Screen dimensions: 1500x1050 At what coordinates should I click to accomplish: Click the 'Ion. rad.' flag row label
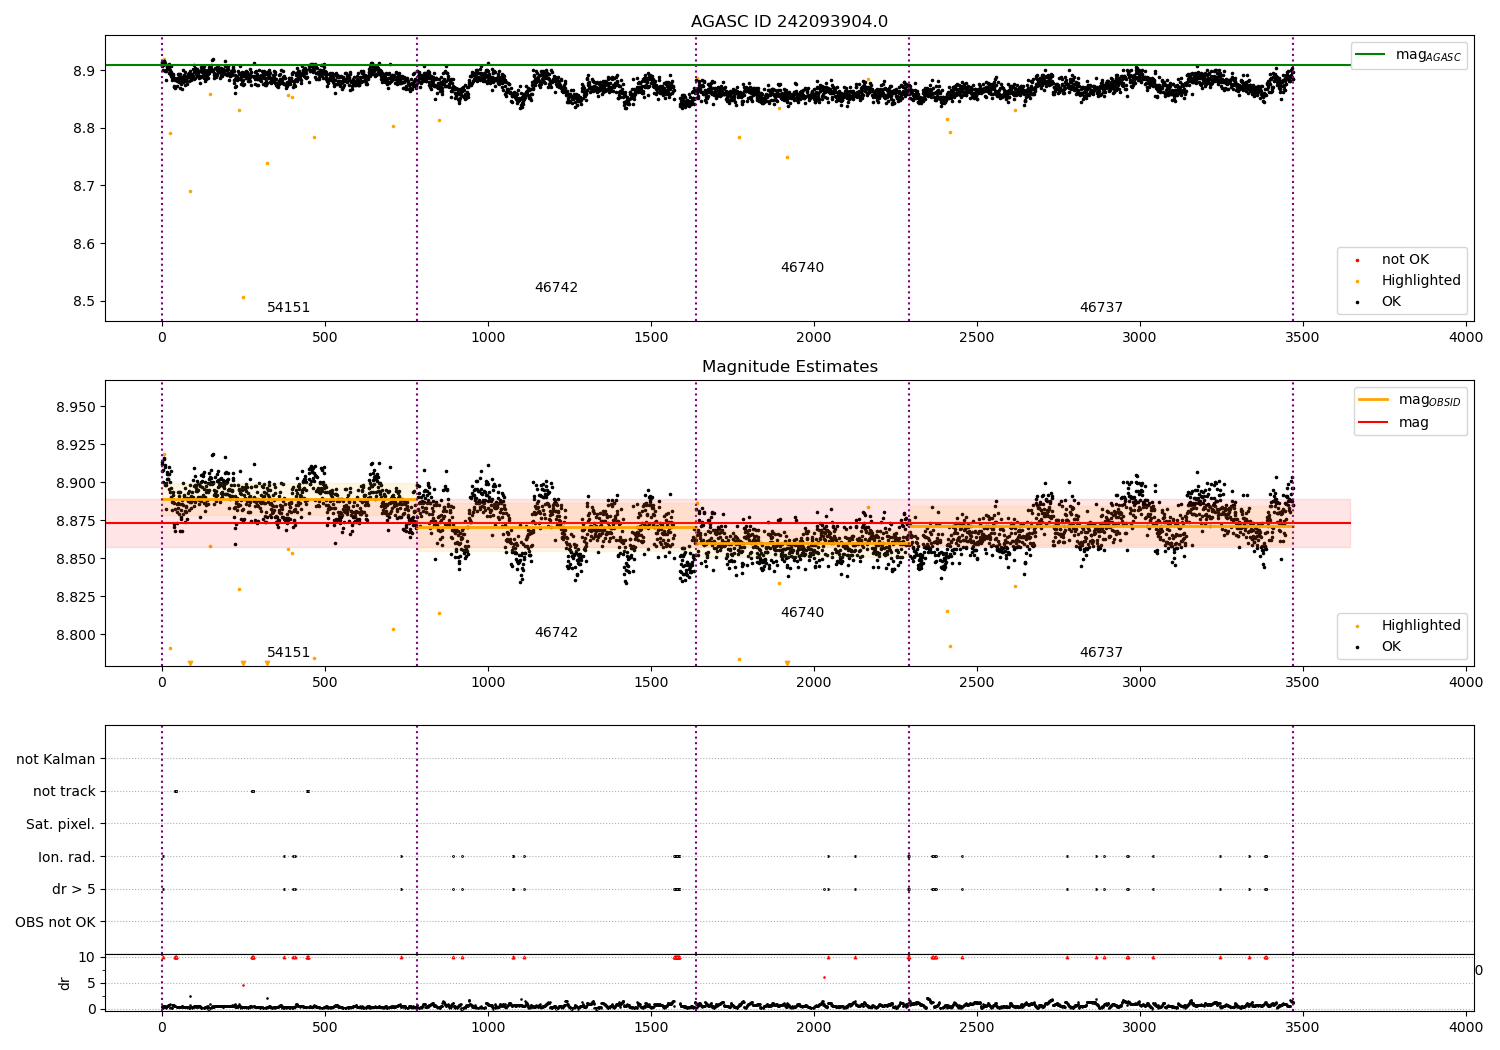[x=67, y=857]
